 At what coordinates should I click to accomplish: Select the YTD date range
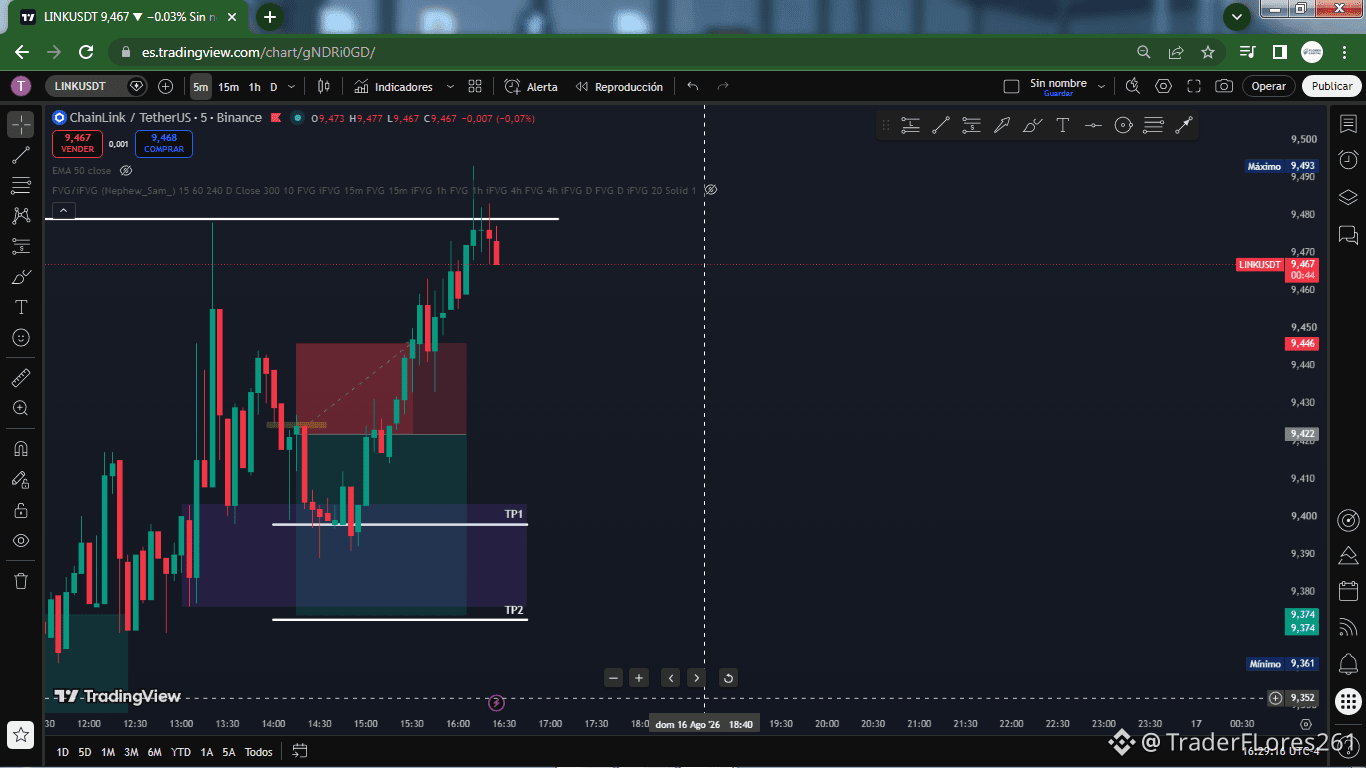180,752
